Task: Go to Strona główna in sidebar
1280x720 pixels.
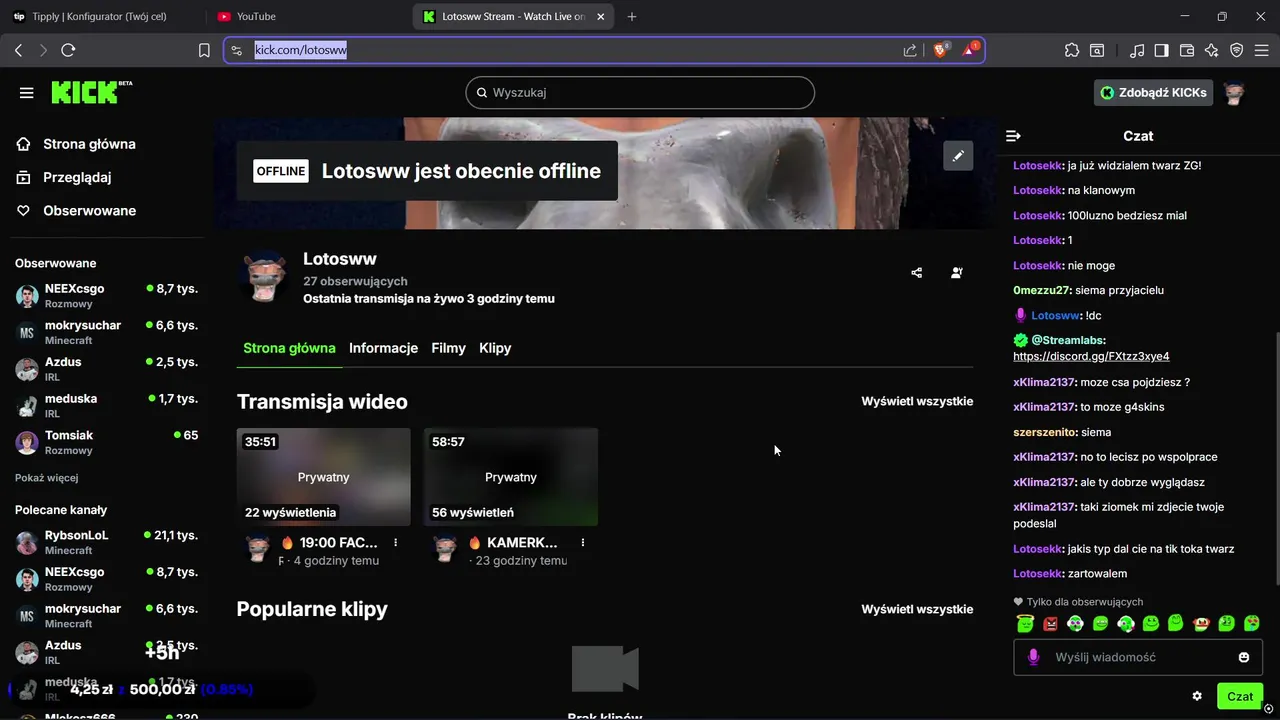Action: point(76,144)
